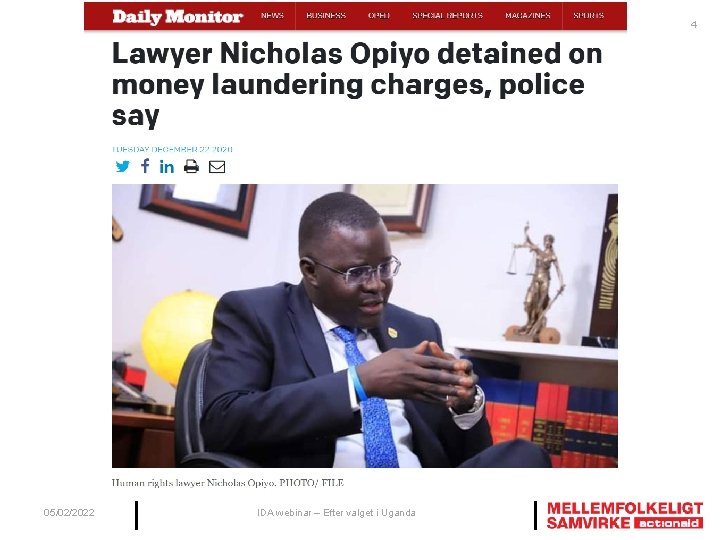The image size is (720, 540).
Task: Go to the Oped section
Action: 379,16
